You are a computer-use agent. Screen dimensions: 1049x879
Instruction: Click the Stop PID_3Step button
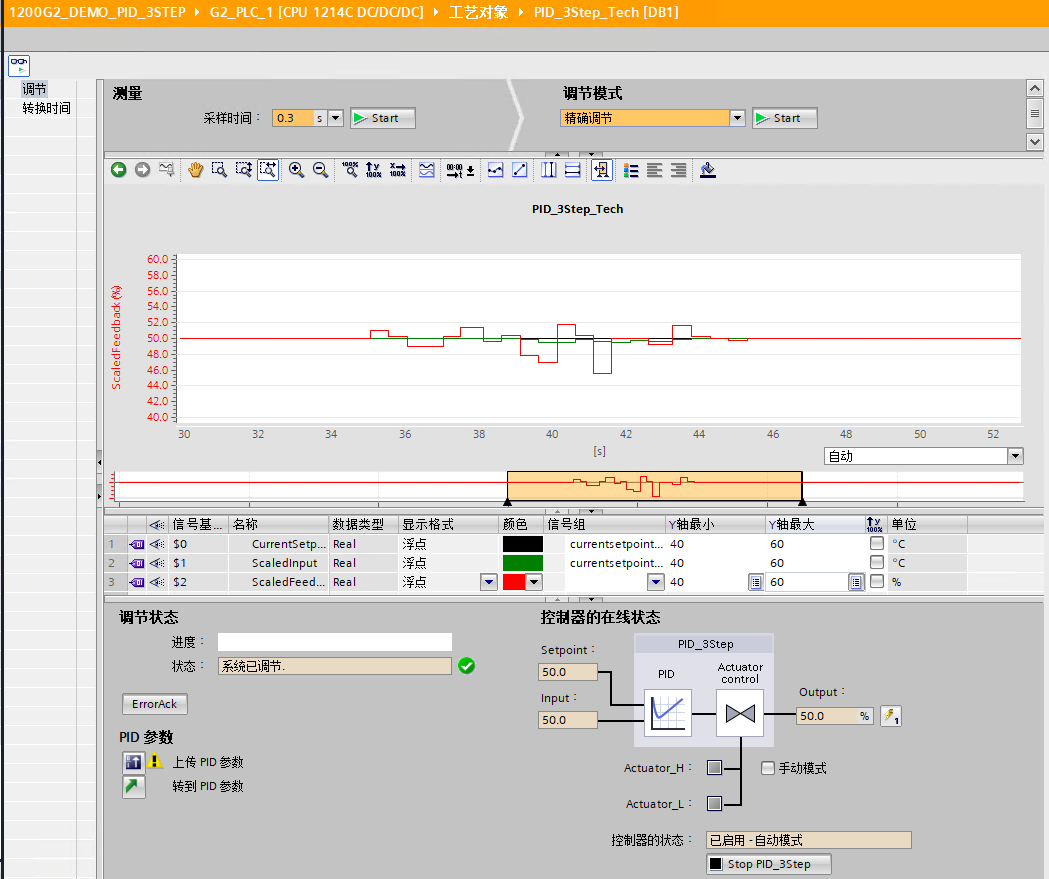tap(768, 864)
